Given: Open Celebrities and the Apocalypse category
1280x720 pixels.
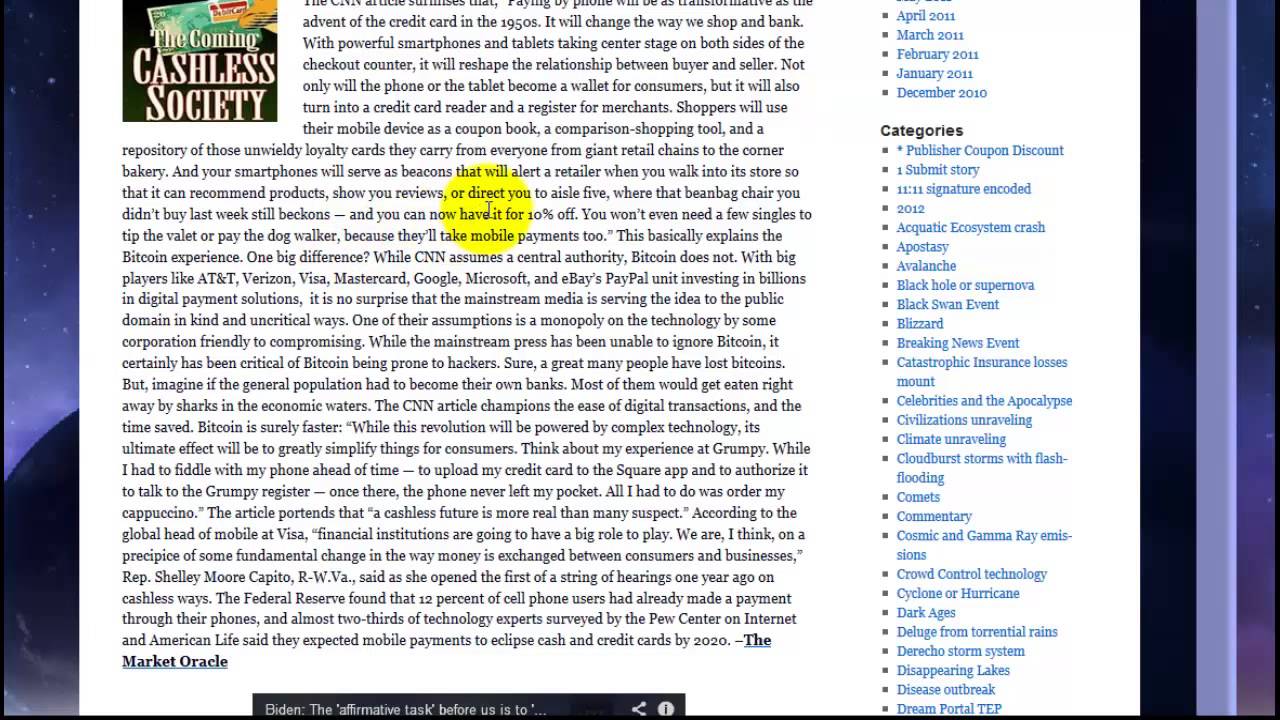Looking at the screenshot, I should [984, 401].
